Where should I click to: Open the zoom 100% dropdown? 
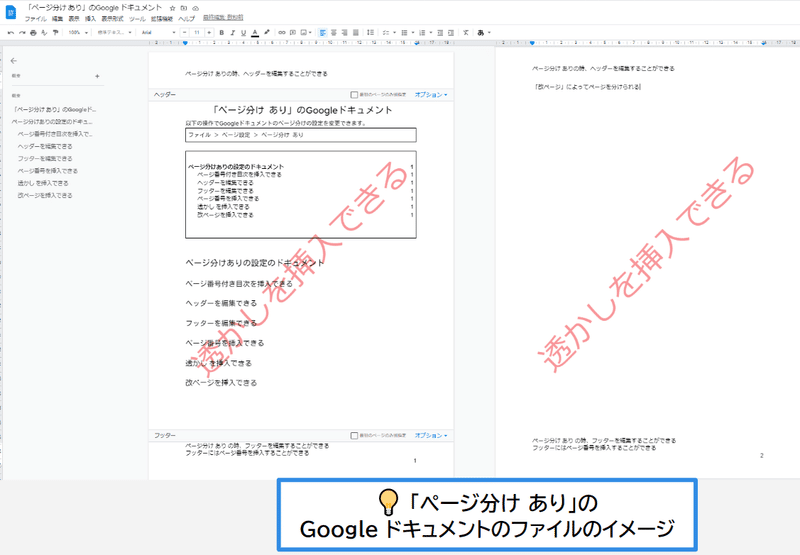point(78,33)
